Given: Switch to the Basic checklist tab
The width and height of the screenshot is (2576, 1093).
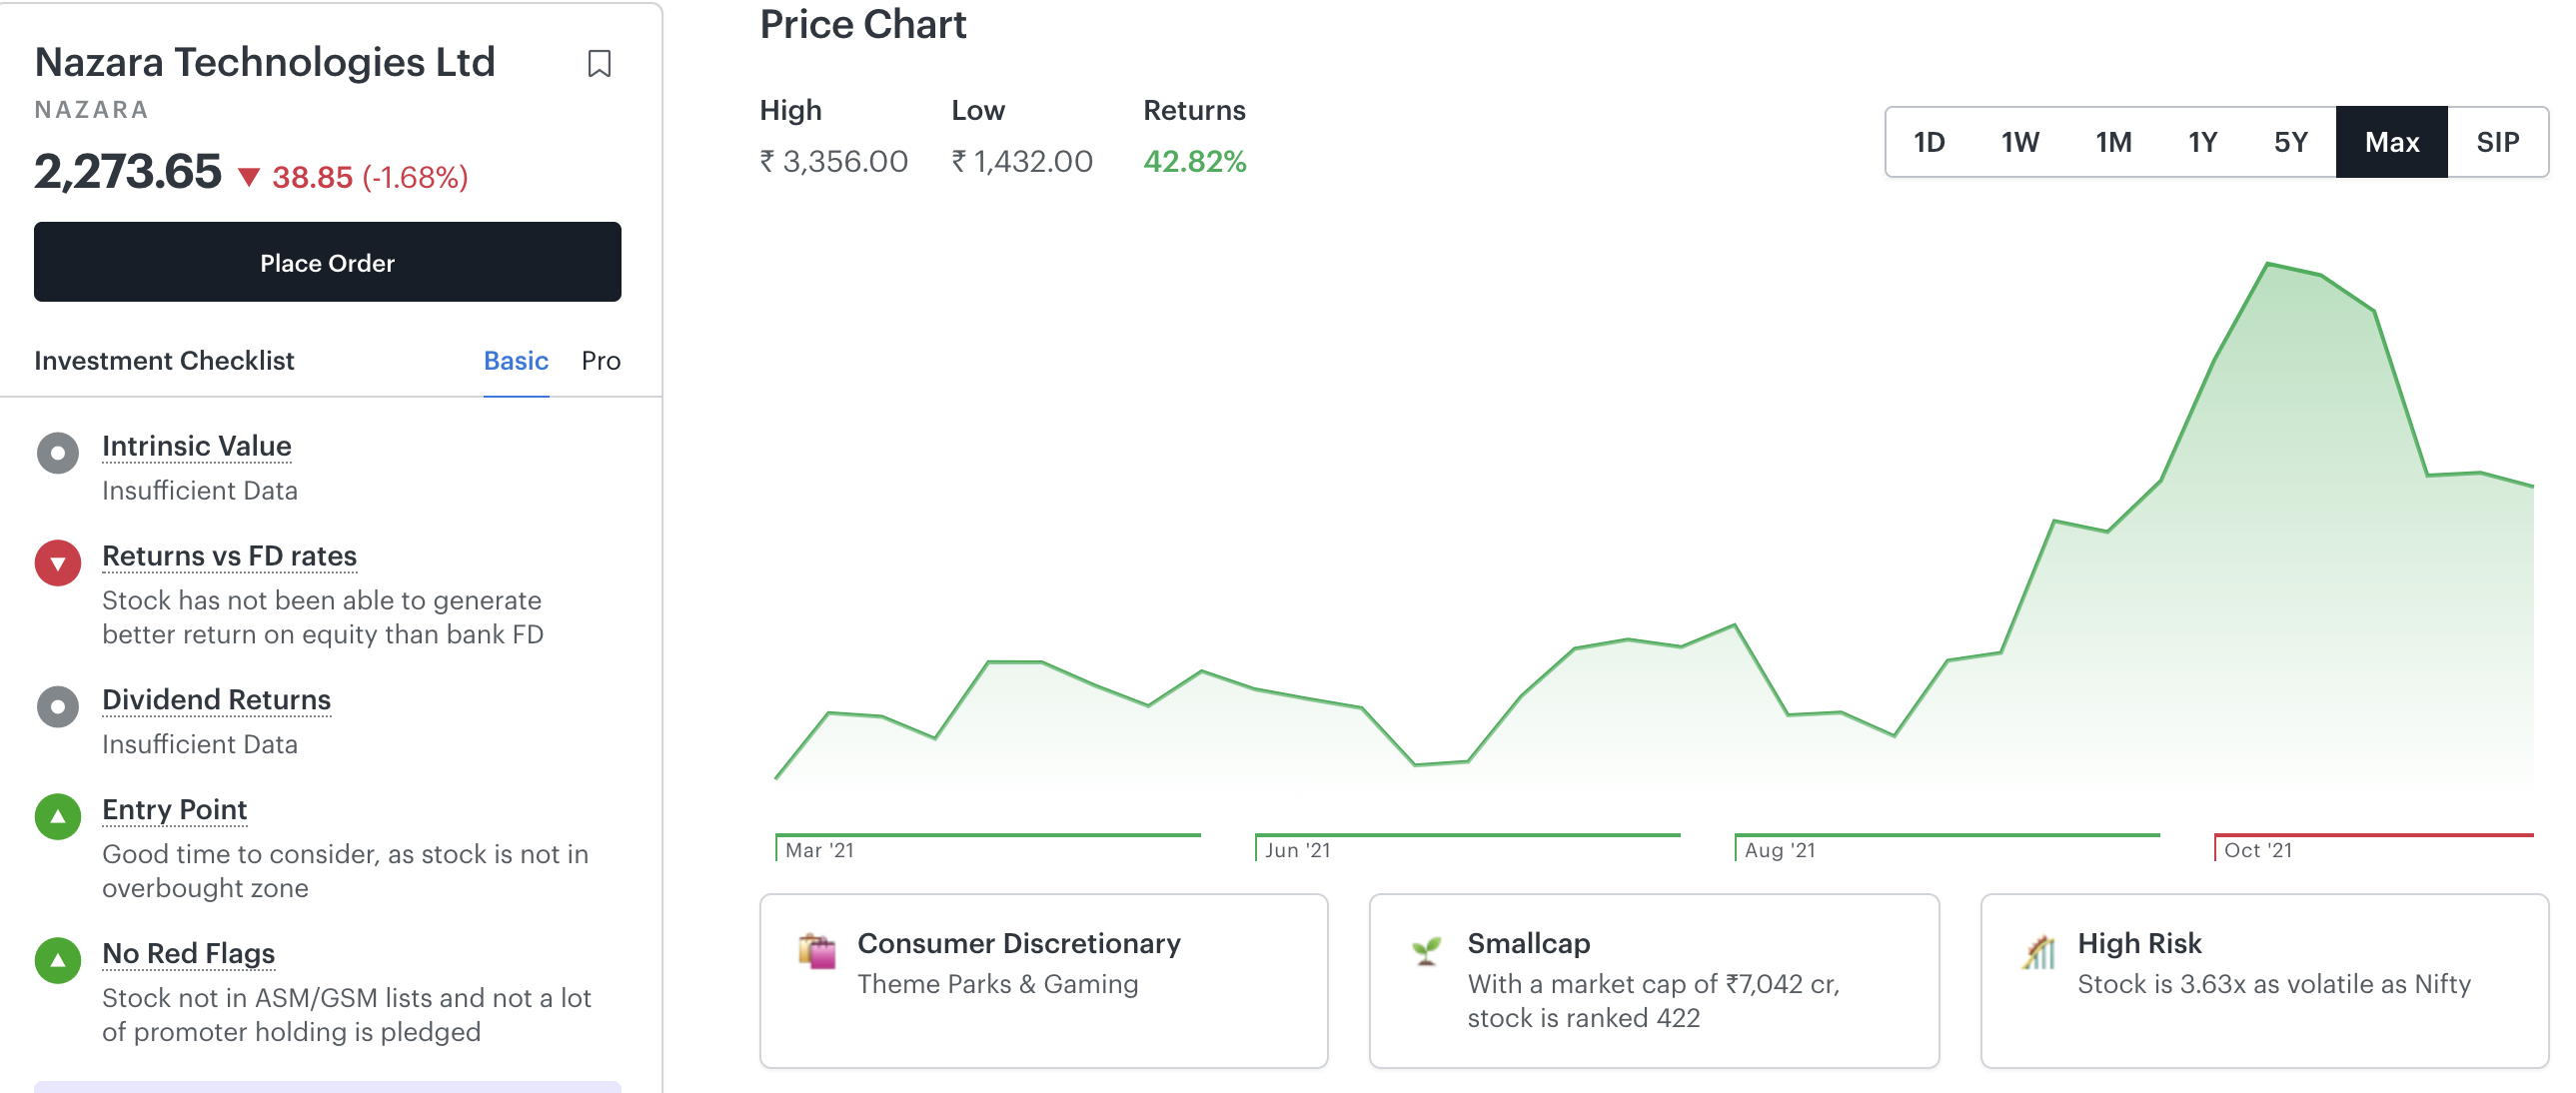Looking at the screenshot, I should pos(516,361).
